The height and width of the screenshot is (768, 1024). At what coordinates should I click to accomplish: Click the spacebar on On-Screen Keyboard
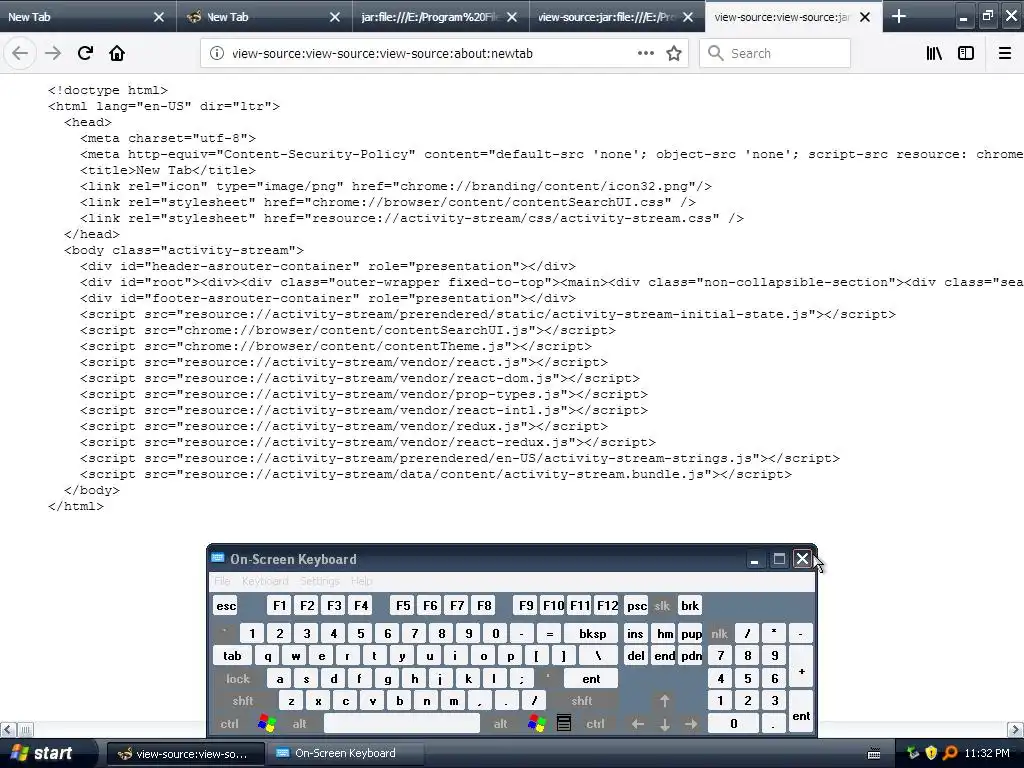click(401, 724)
